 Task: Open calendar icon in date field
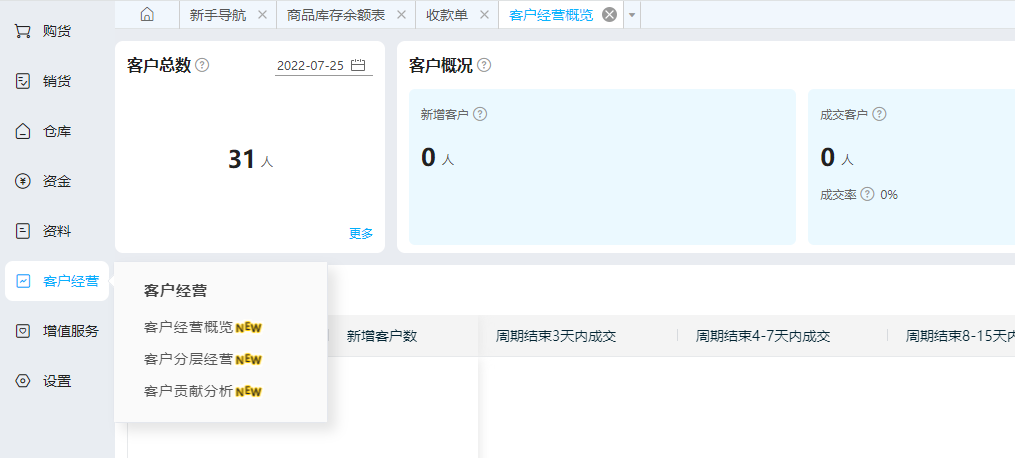coord(358,65)
